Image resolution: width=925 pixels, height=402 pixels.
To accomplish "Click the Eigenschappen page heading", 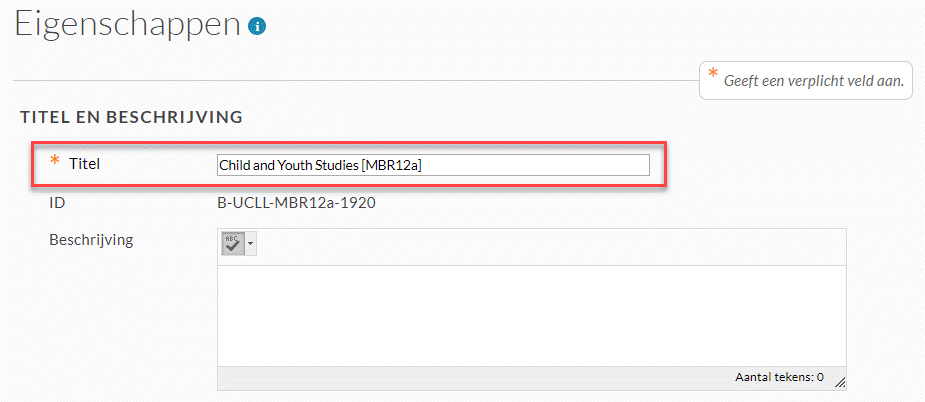I will pos(127,25).
